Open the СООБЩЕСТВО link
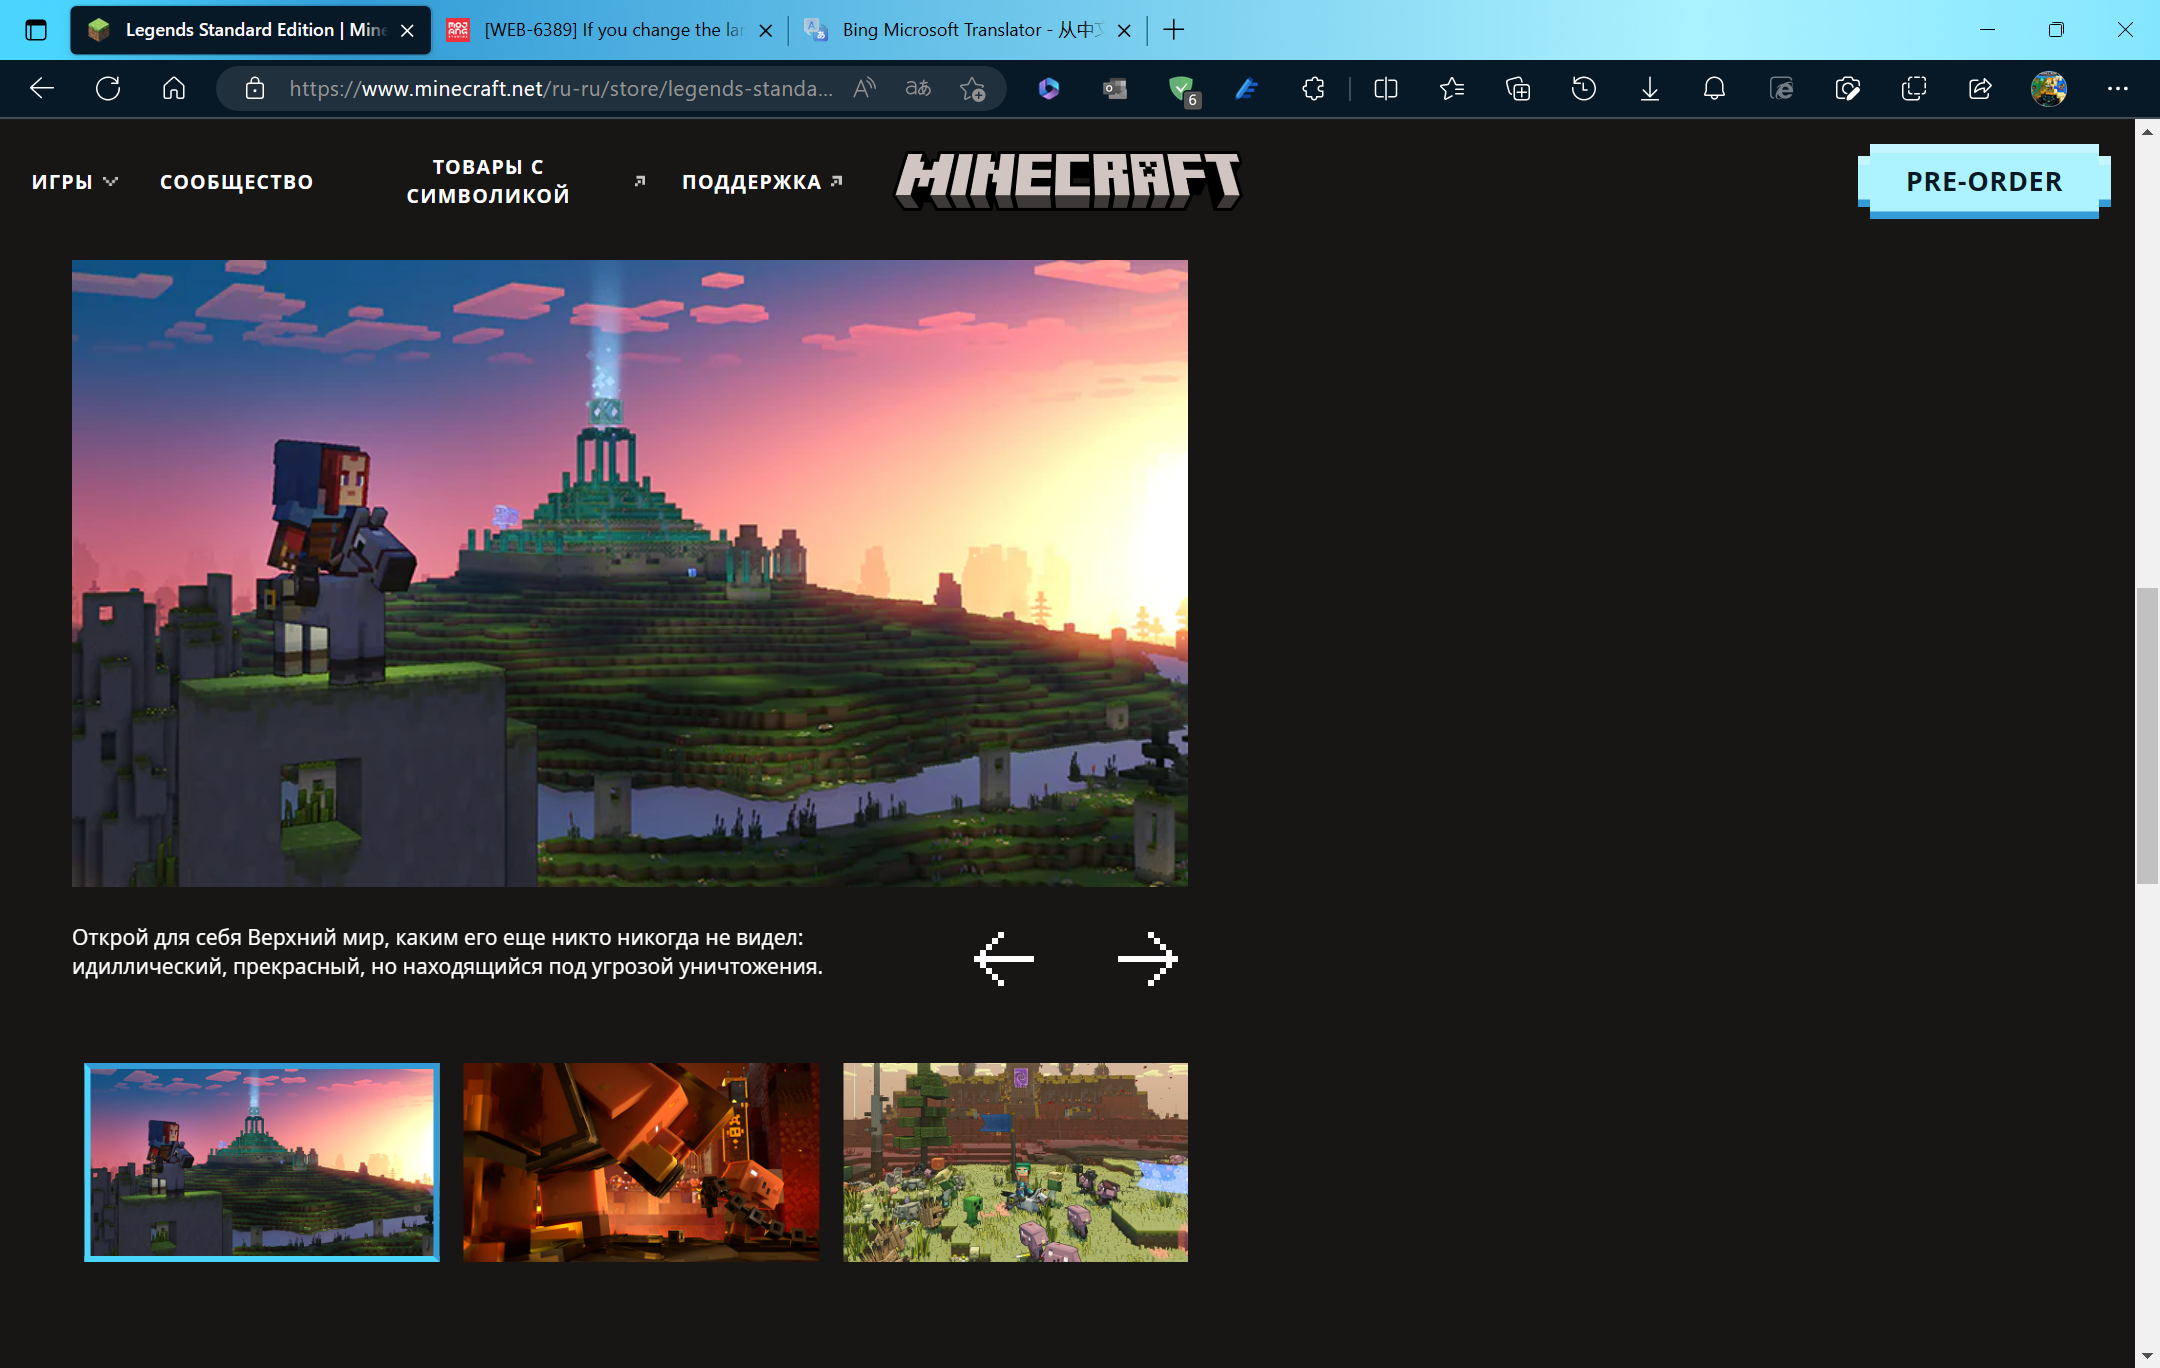 (237, 182)
